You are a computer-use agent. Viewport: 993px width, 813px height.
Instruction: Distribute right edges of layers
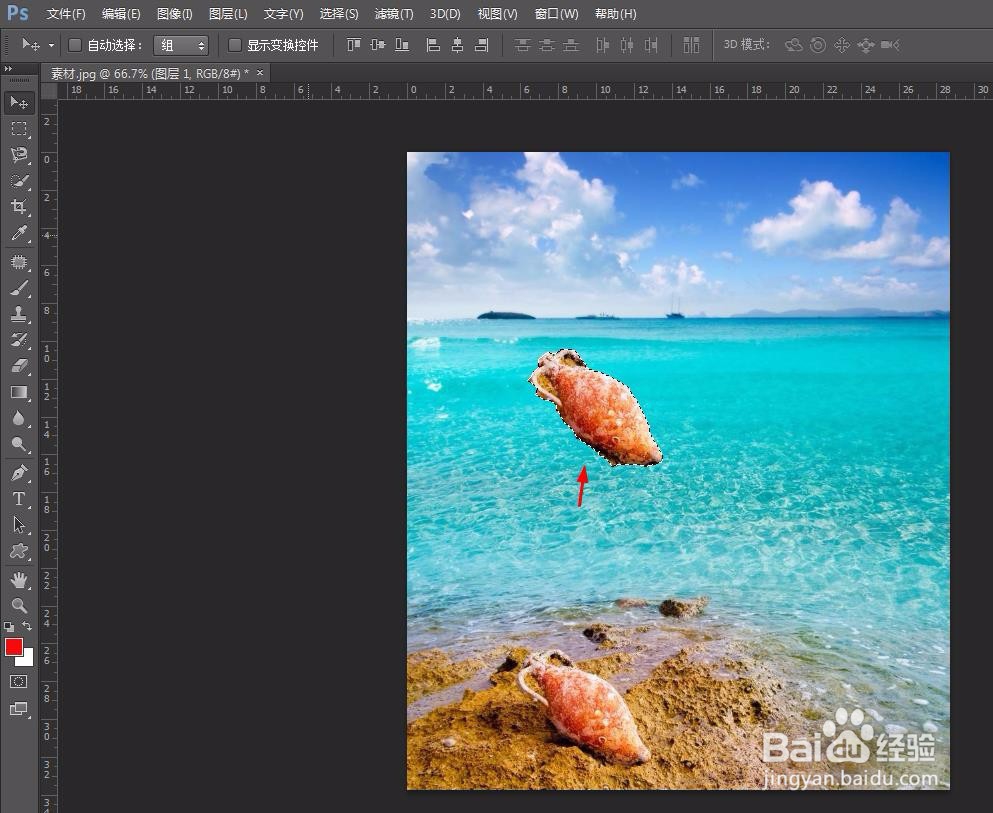click(650, 45)
